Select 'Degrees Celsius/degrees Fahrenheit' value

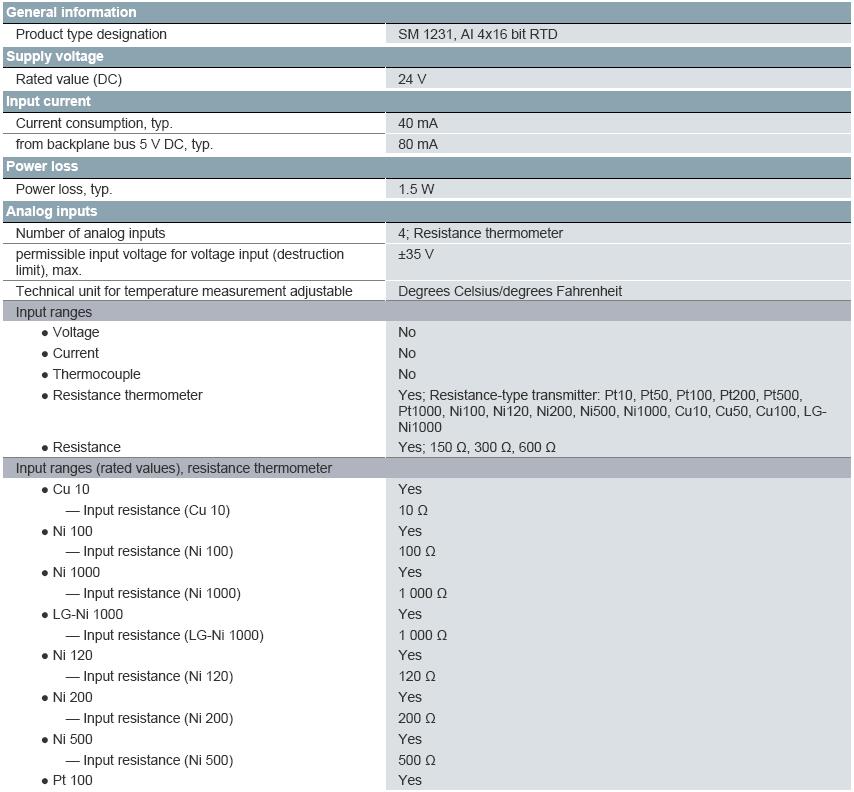(x=510, y=291)
